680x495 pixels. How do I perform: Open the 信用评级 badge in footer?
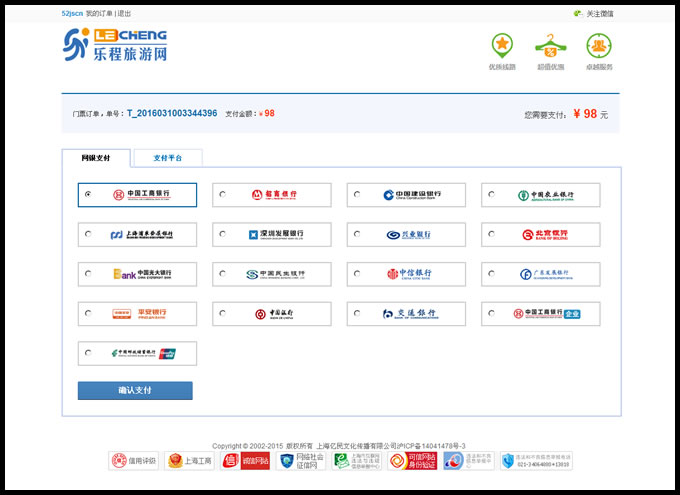point(134,461)
